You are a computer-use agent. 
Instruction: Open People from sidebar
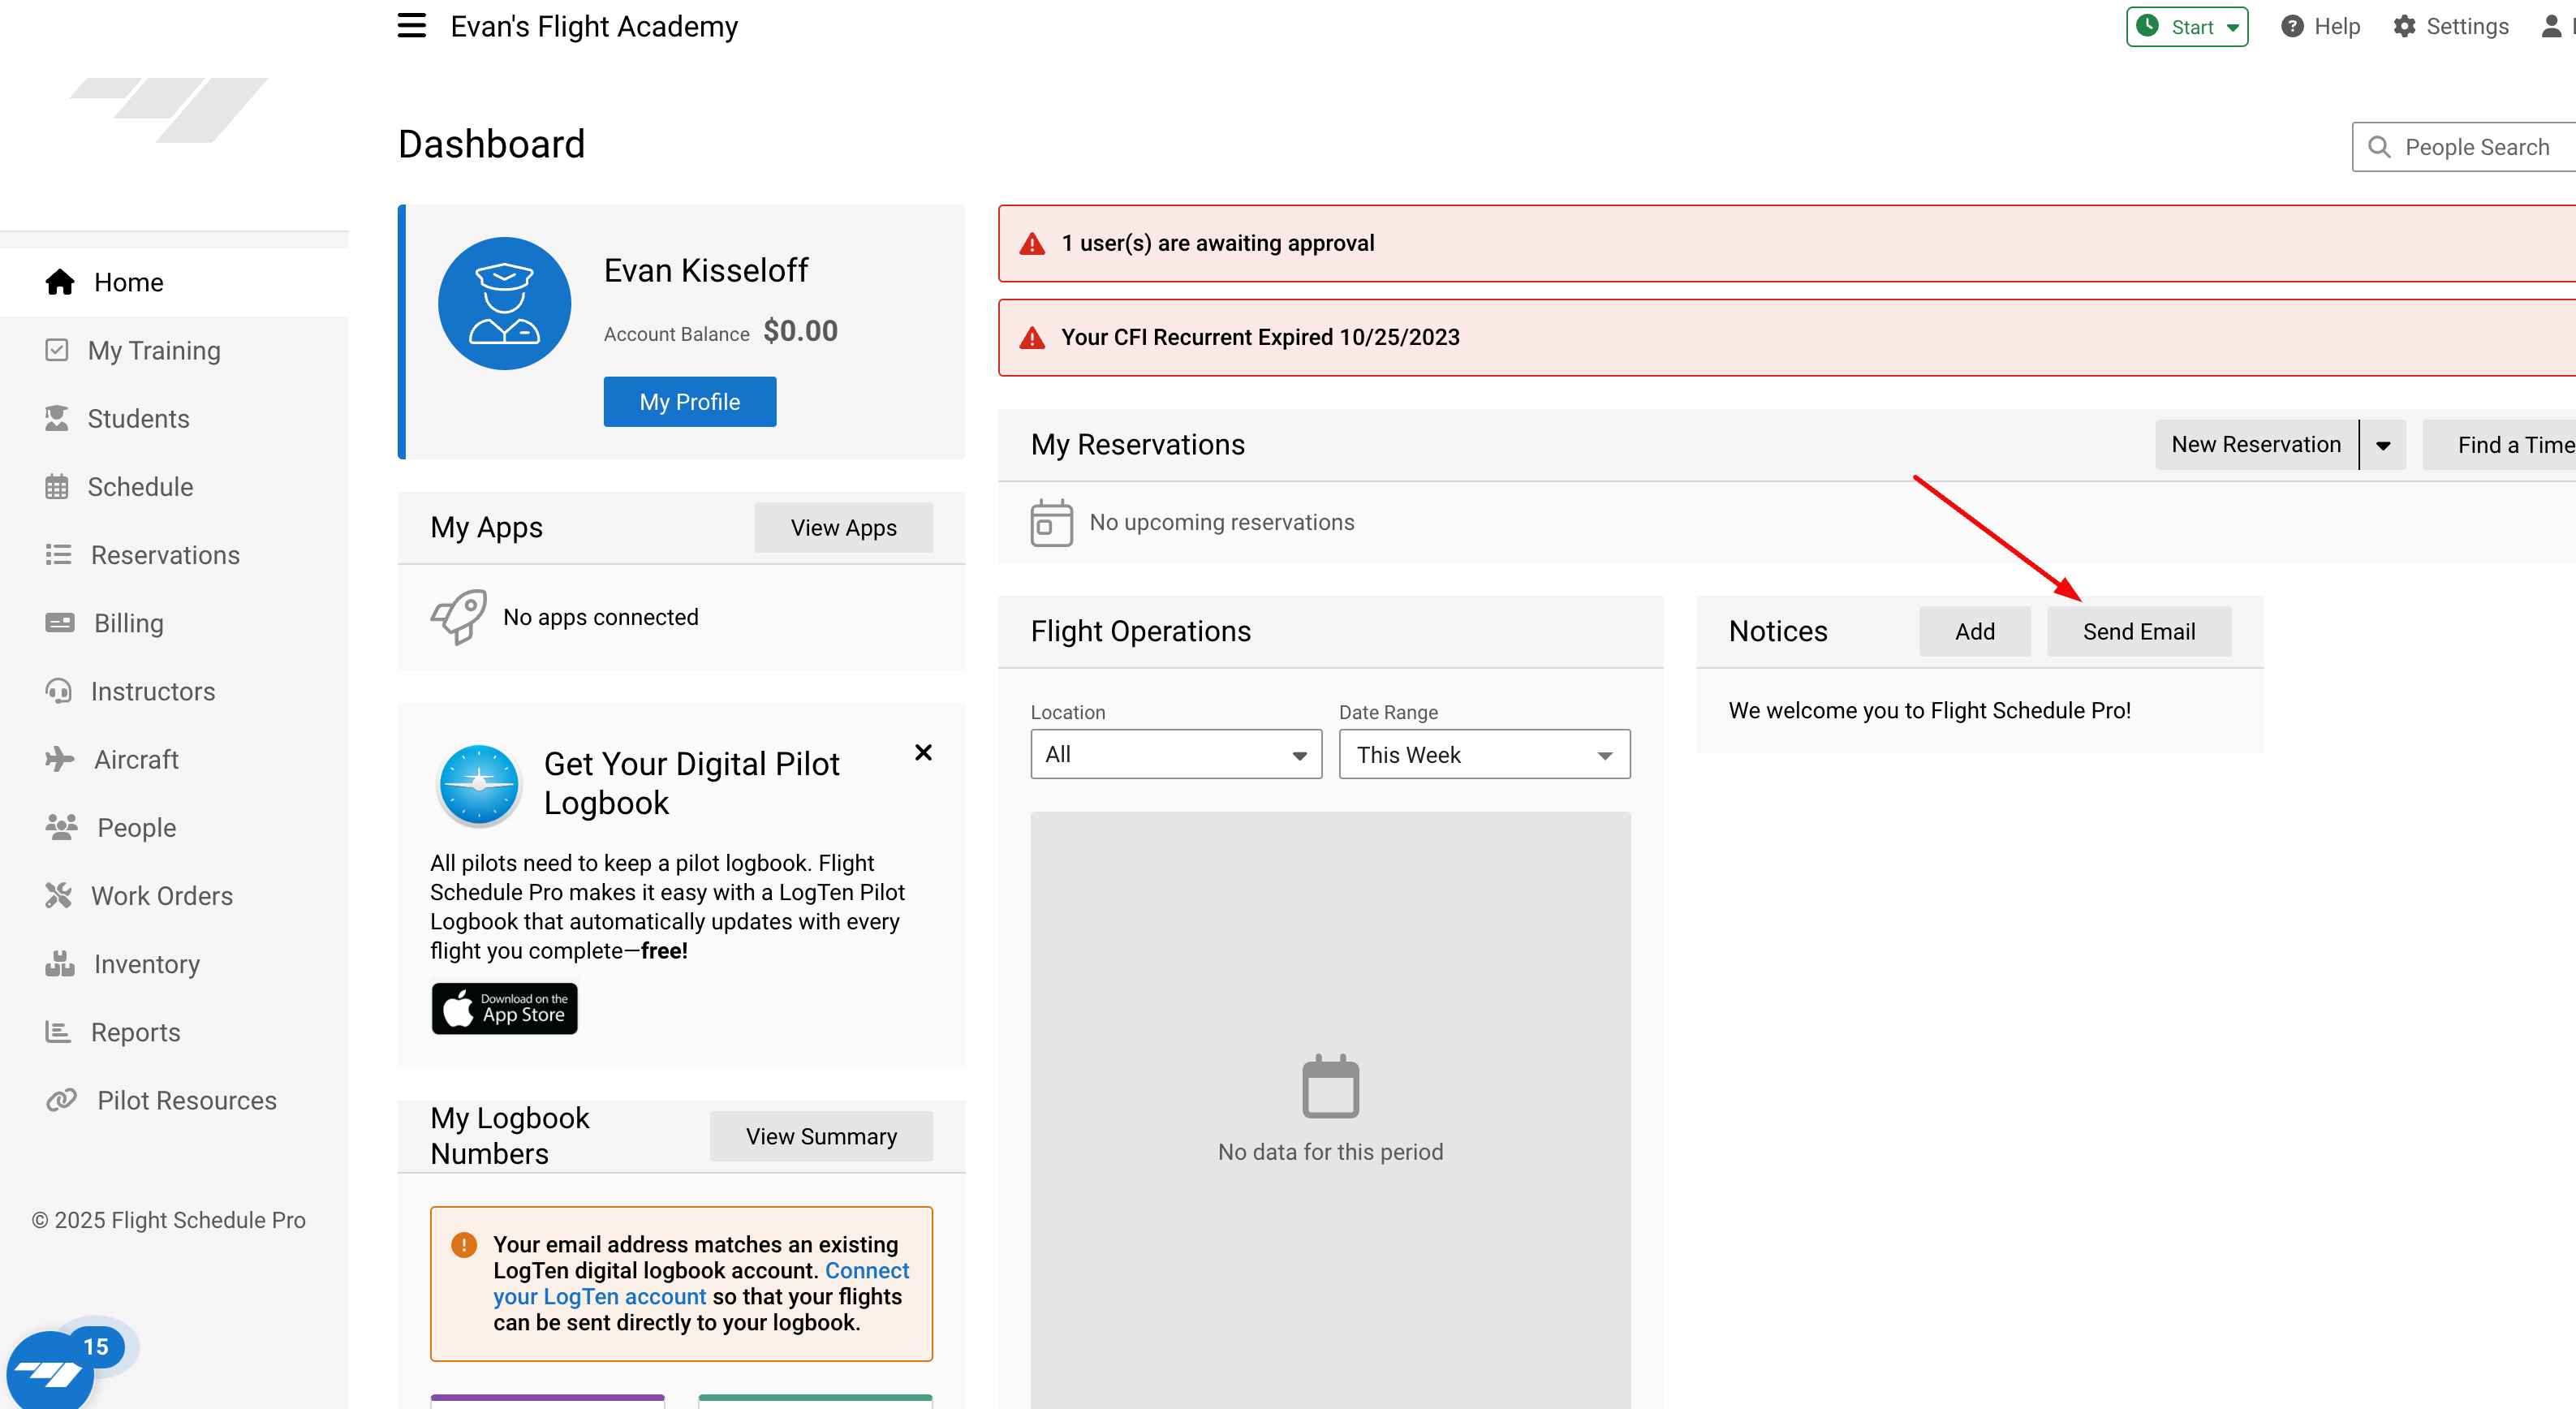click(174, 827)
